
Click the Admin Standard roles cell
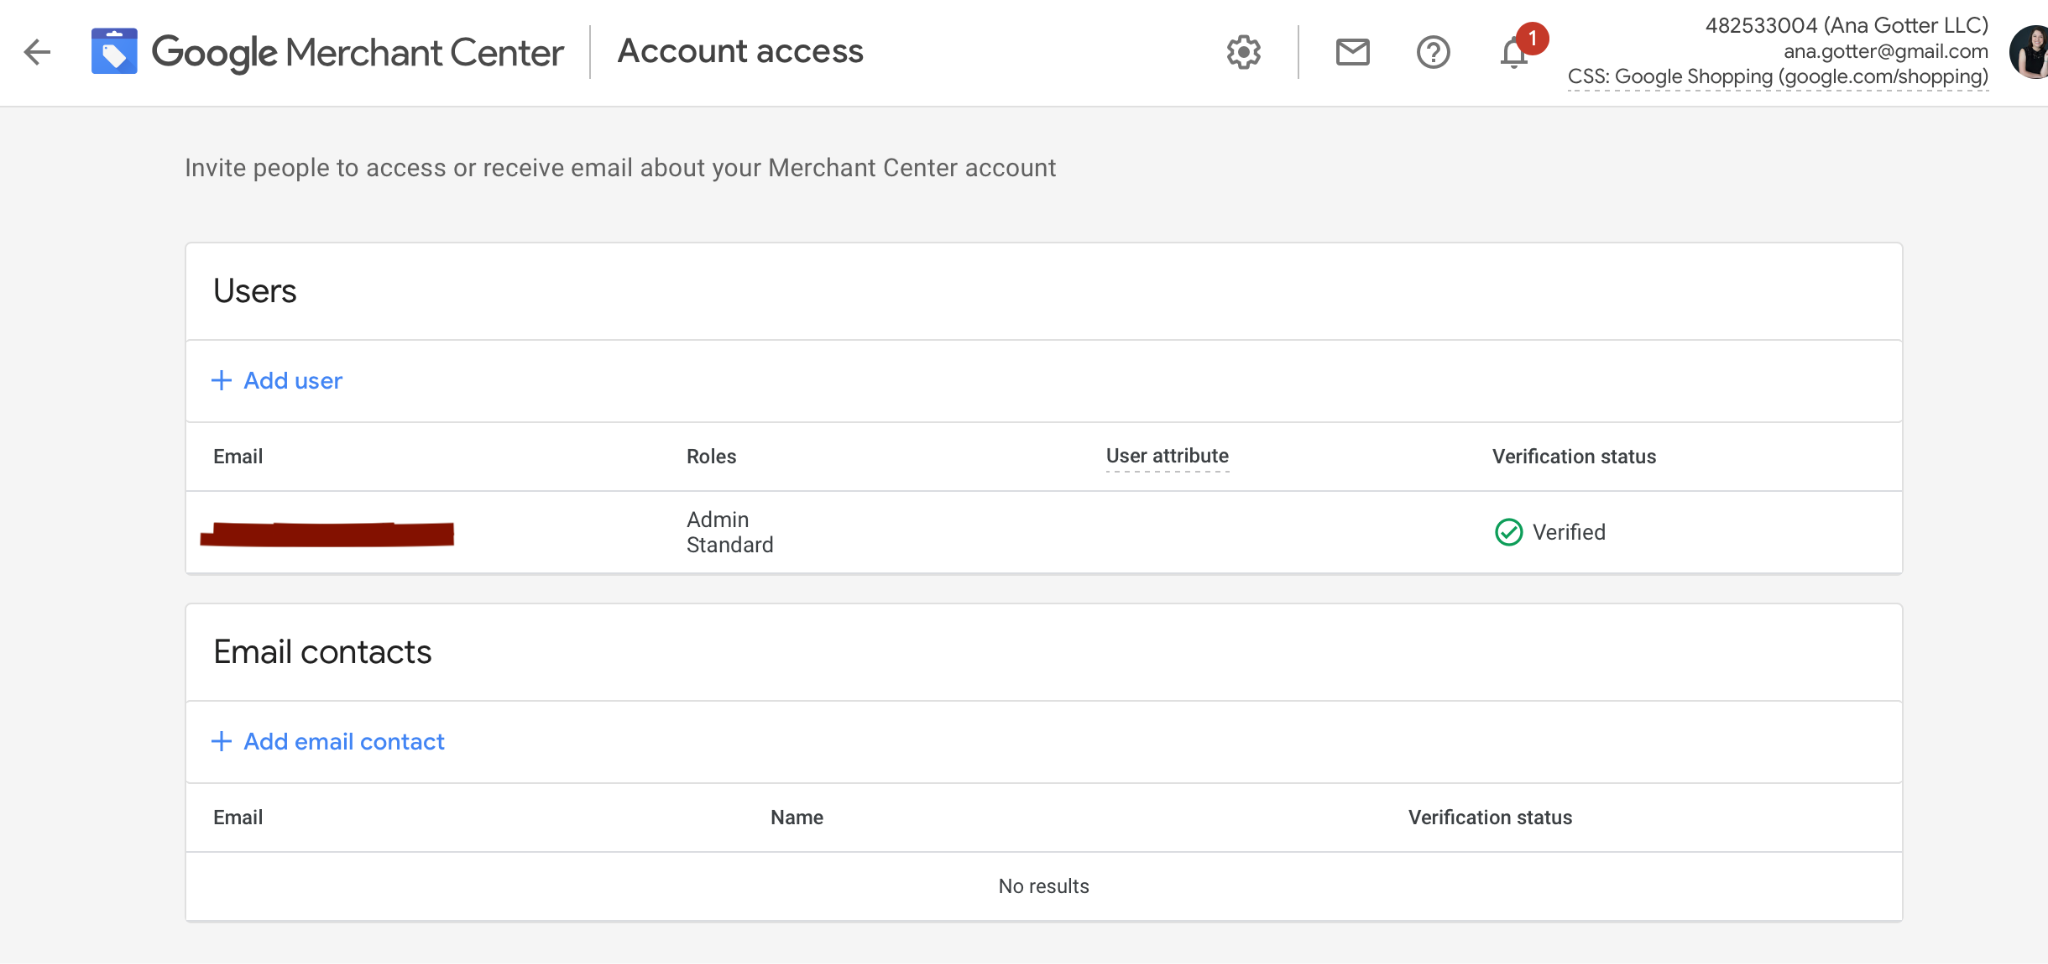[x=730, y=532]
